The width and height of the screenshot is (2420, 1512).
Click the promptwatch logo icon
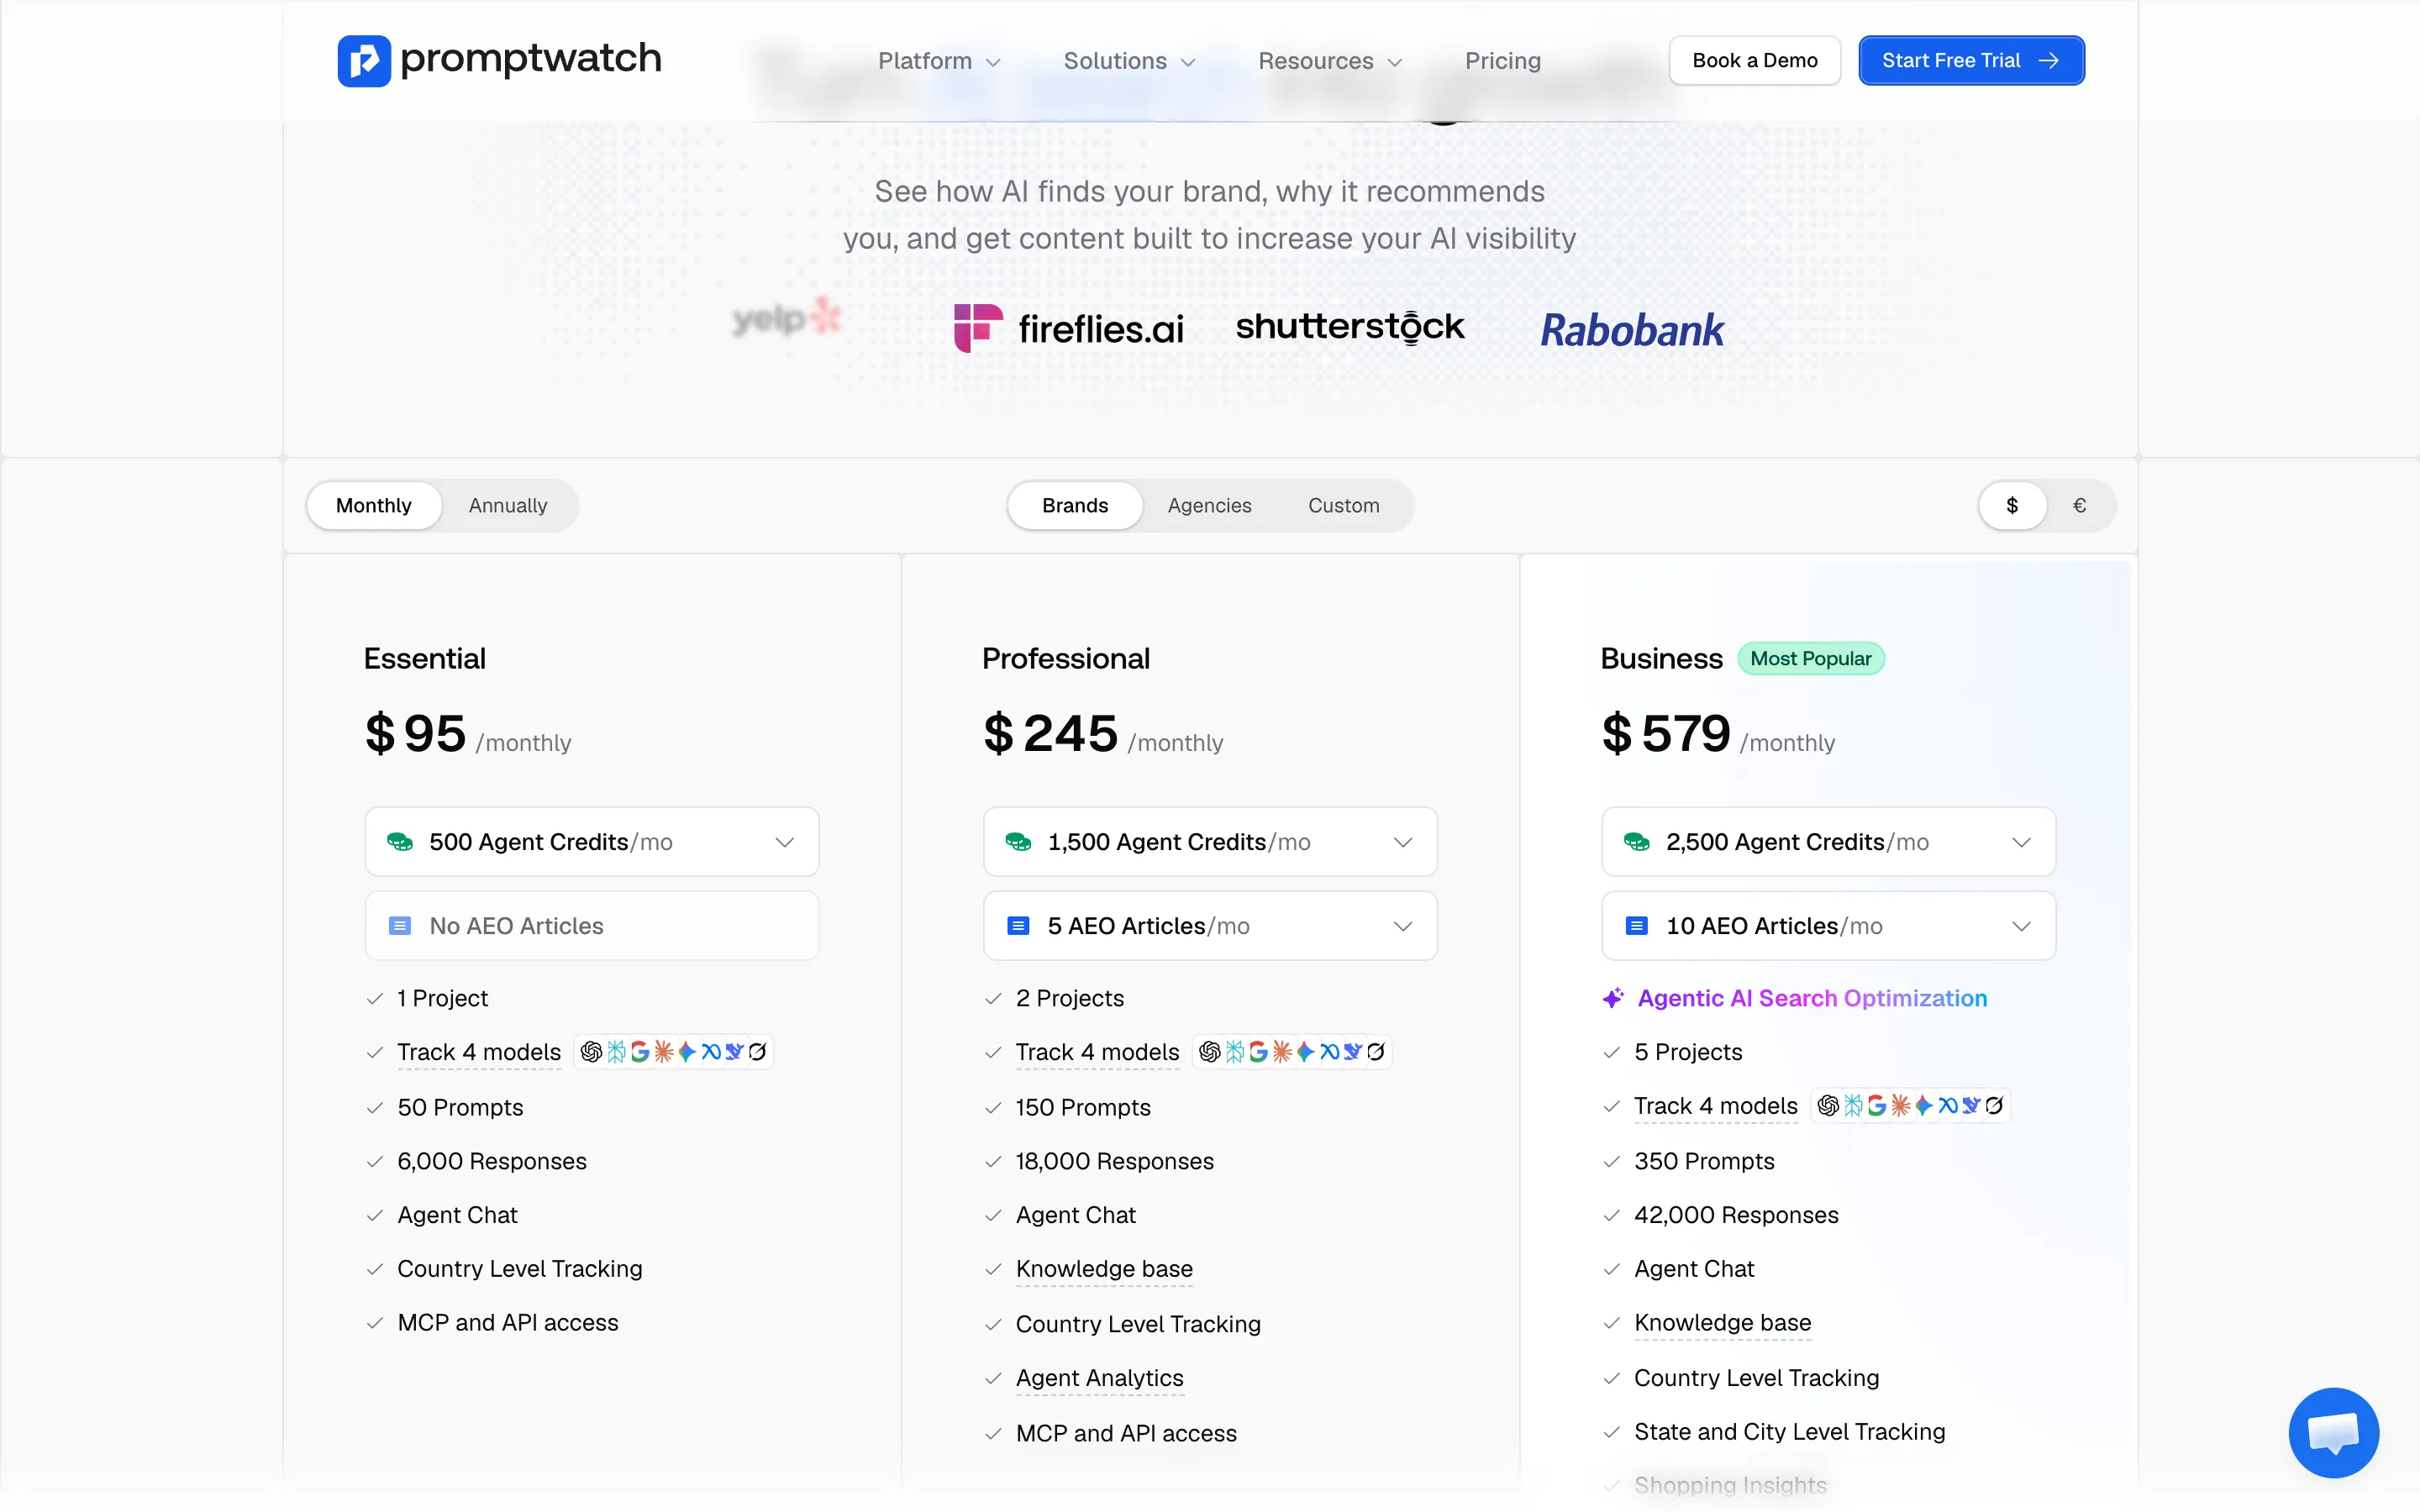pos(363,61)
